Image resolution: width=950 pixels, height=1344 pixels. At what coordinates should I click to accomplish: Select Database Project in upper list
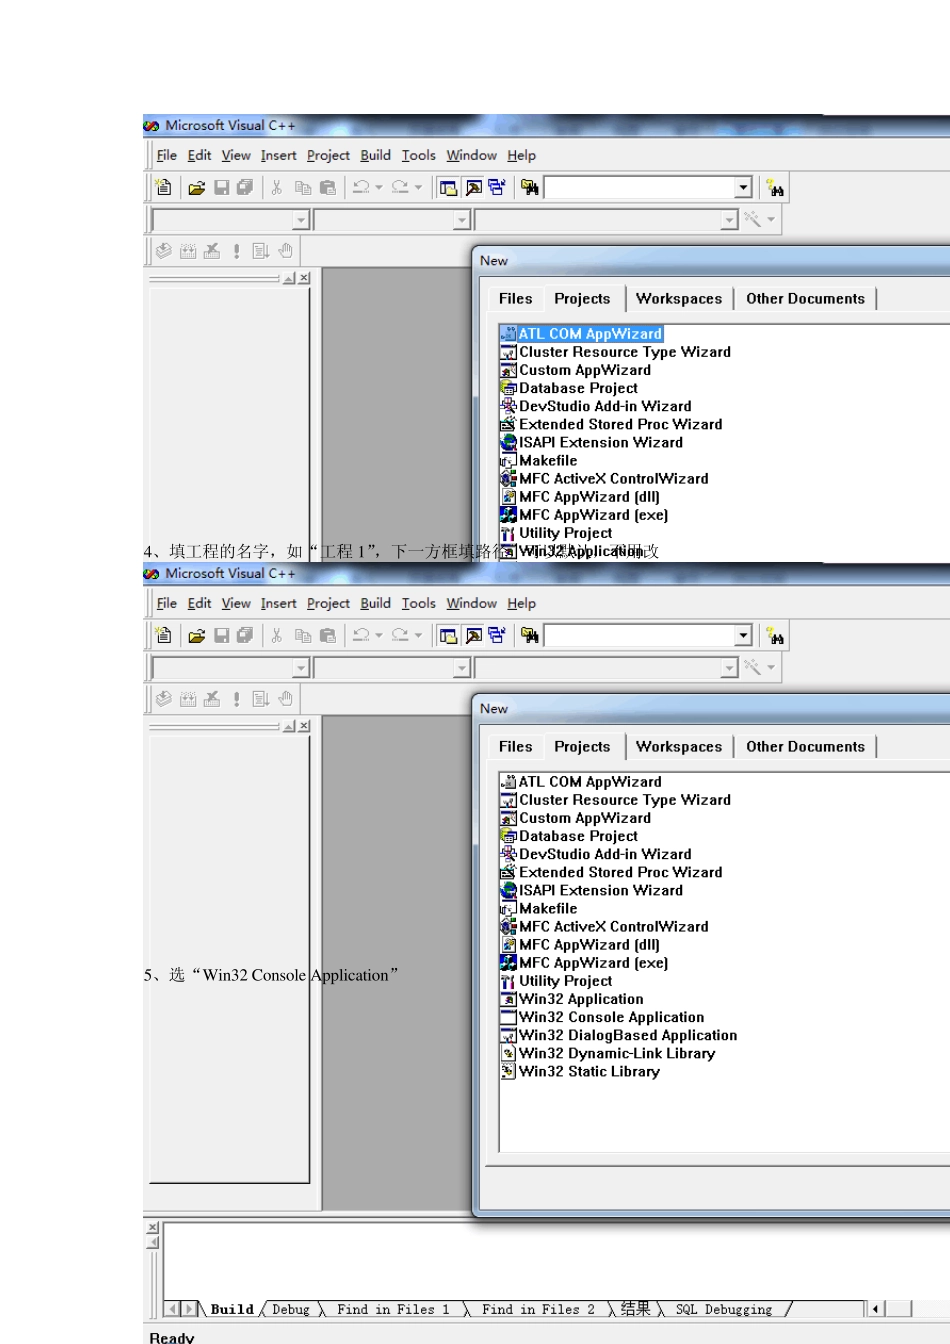pyautogui.click(x=568, y=388)
